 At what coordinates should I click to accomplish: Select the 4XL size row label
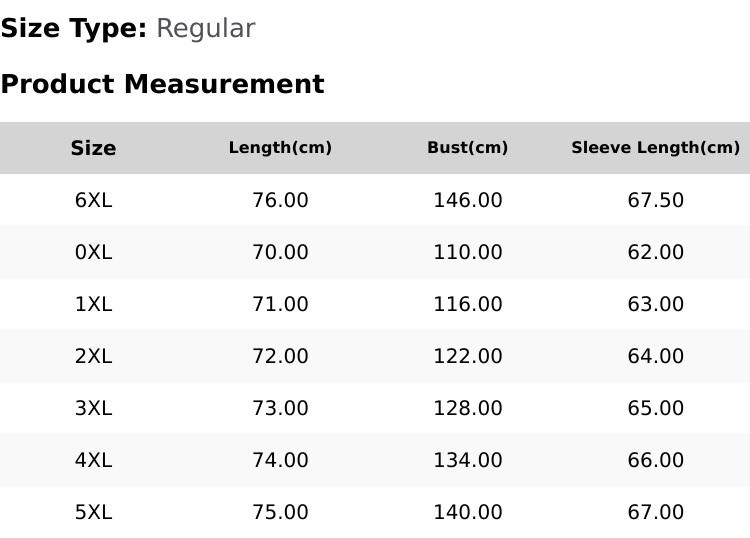point(93,461)
